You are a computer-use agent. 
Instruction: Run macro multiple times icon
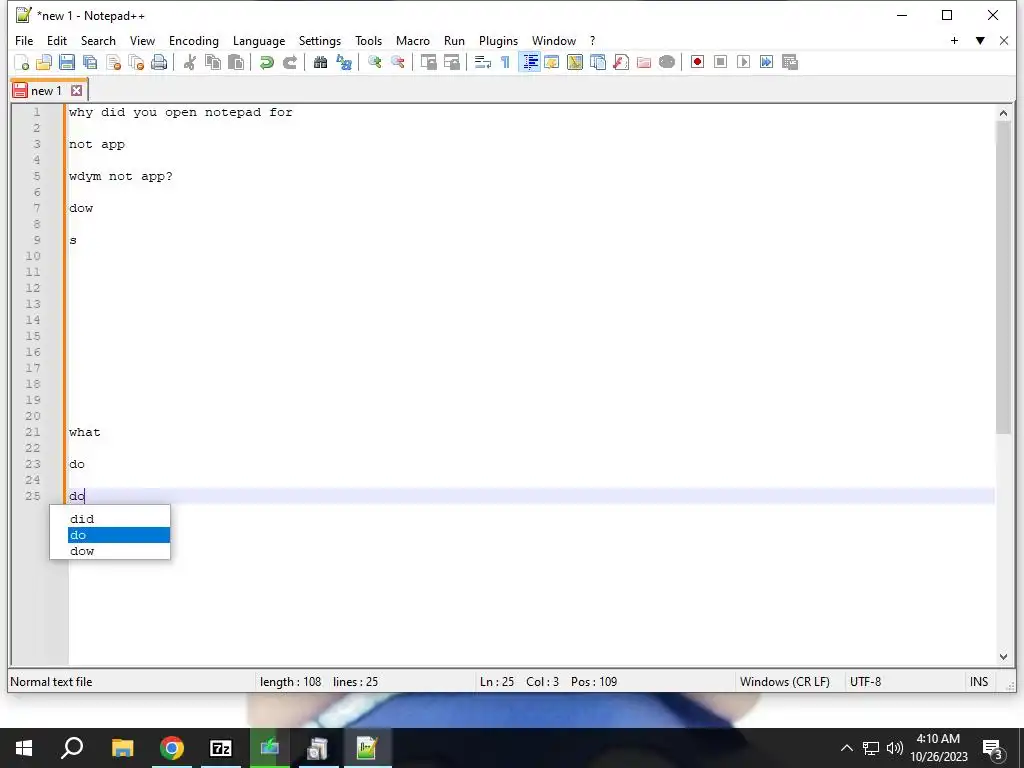(766, 62)
